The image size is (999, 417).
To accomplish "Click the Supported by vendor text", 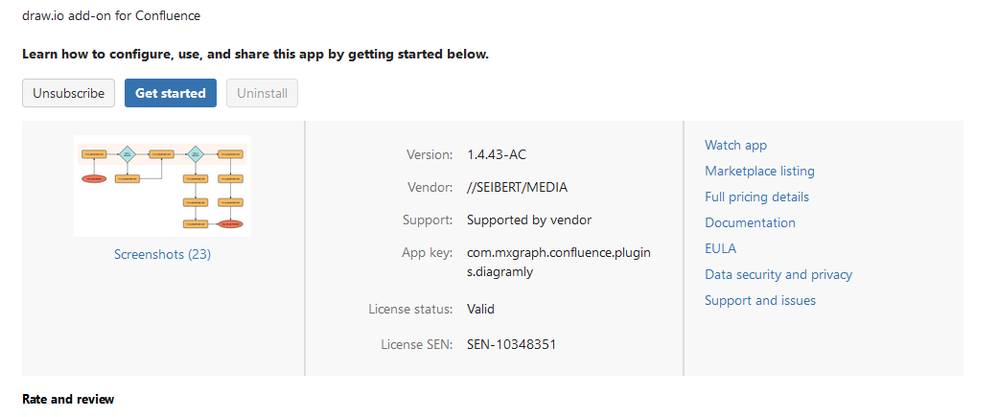I will 529,220.
